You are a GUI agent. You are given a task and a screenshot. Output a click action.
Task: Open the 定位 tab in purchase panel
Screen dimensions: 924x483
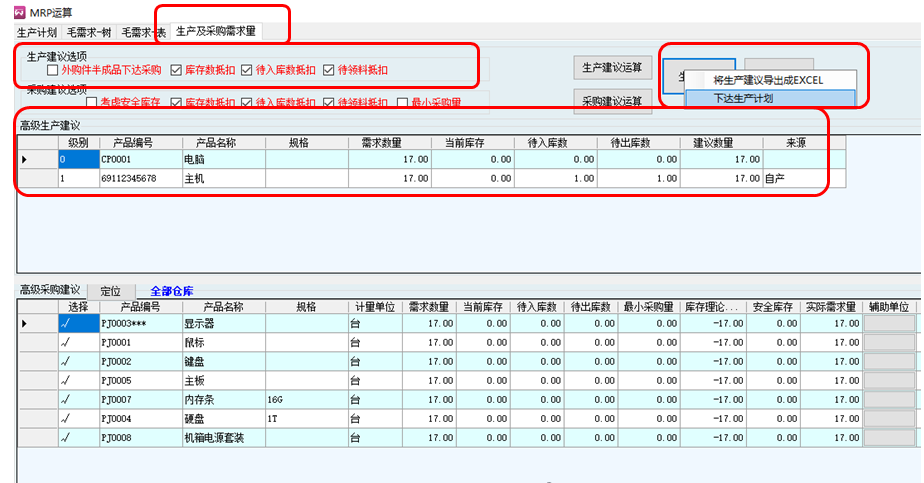pyautogui.click(x=111, y=290)
